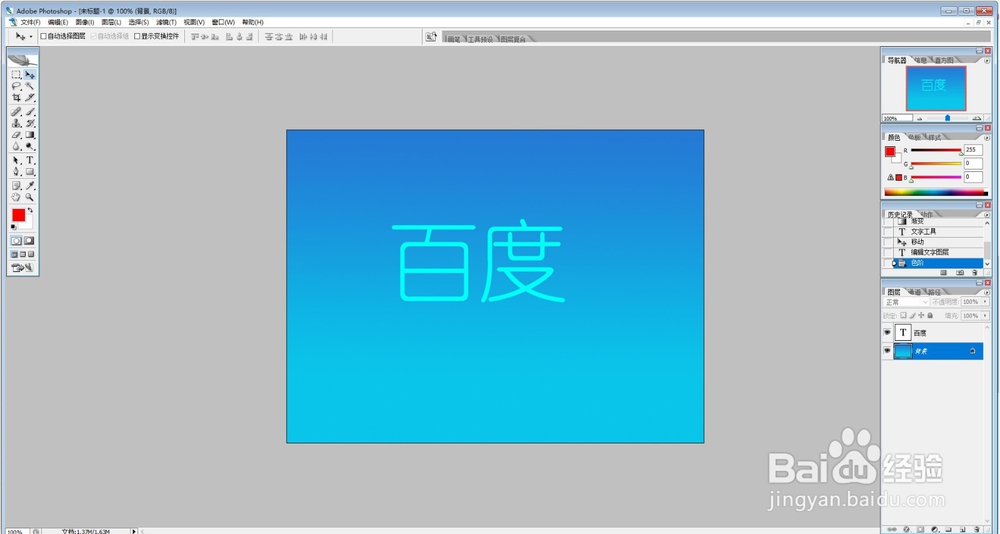
Task: Click the R channel slider in Color panel
Action: coord(936,151)
